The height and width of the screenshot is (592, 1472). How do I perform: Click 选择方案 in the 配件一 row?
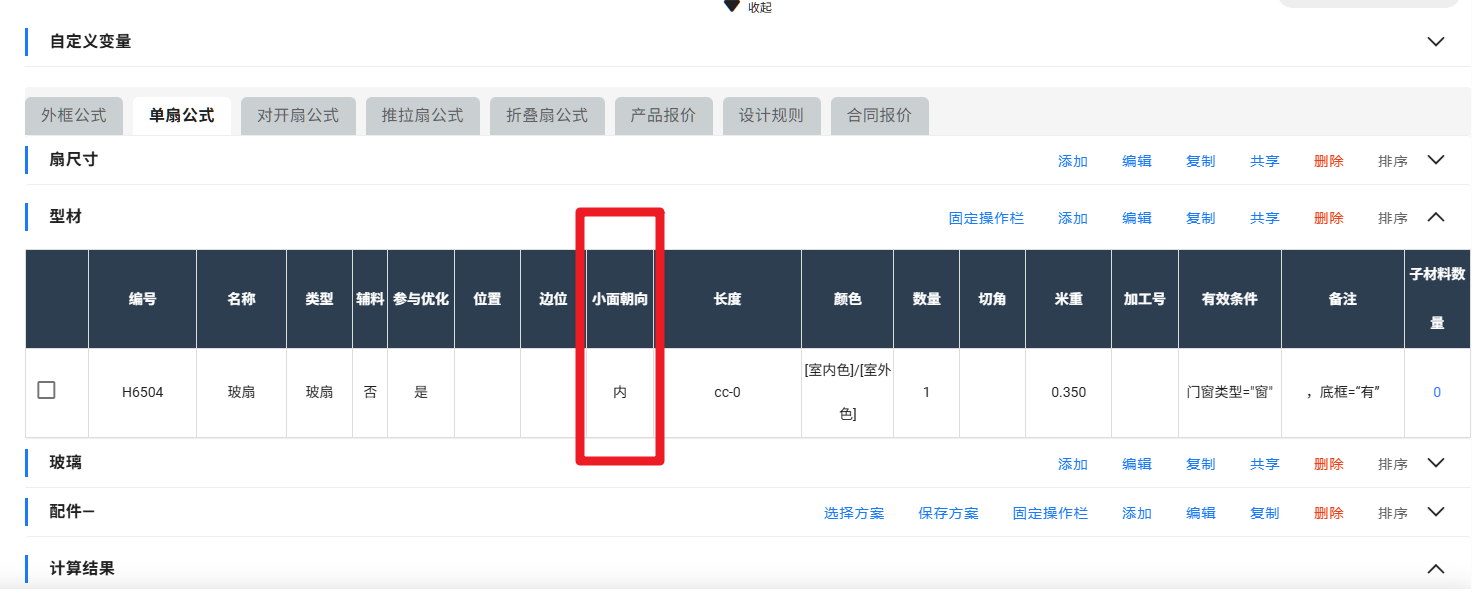tap(854, 513)
